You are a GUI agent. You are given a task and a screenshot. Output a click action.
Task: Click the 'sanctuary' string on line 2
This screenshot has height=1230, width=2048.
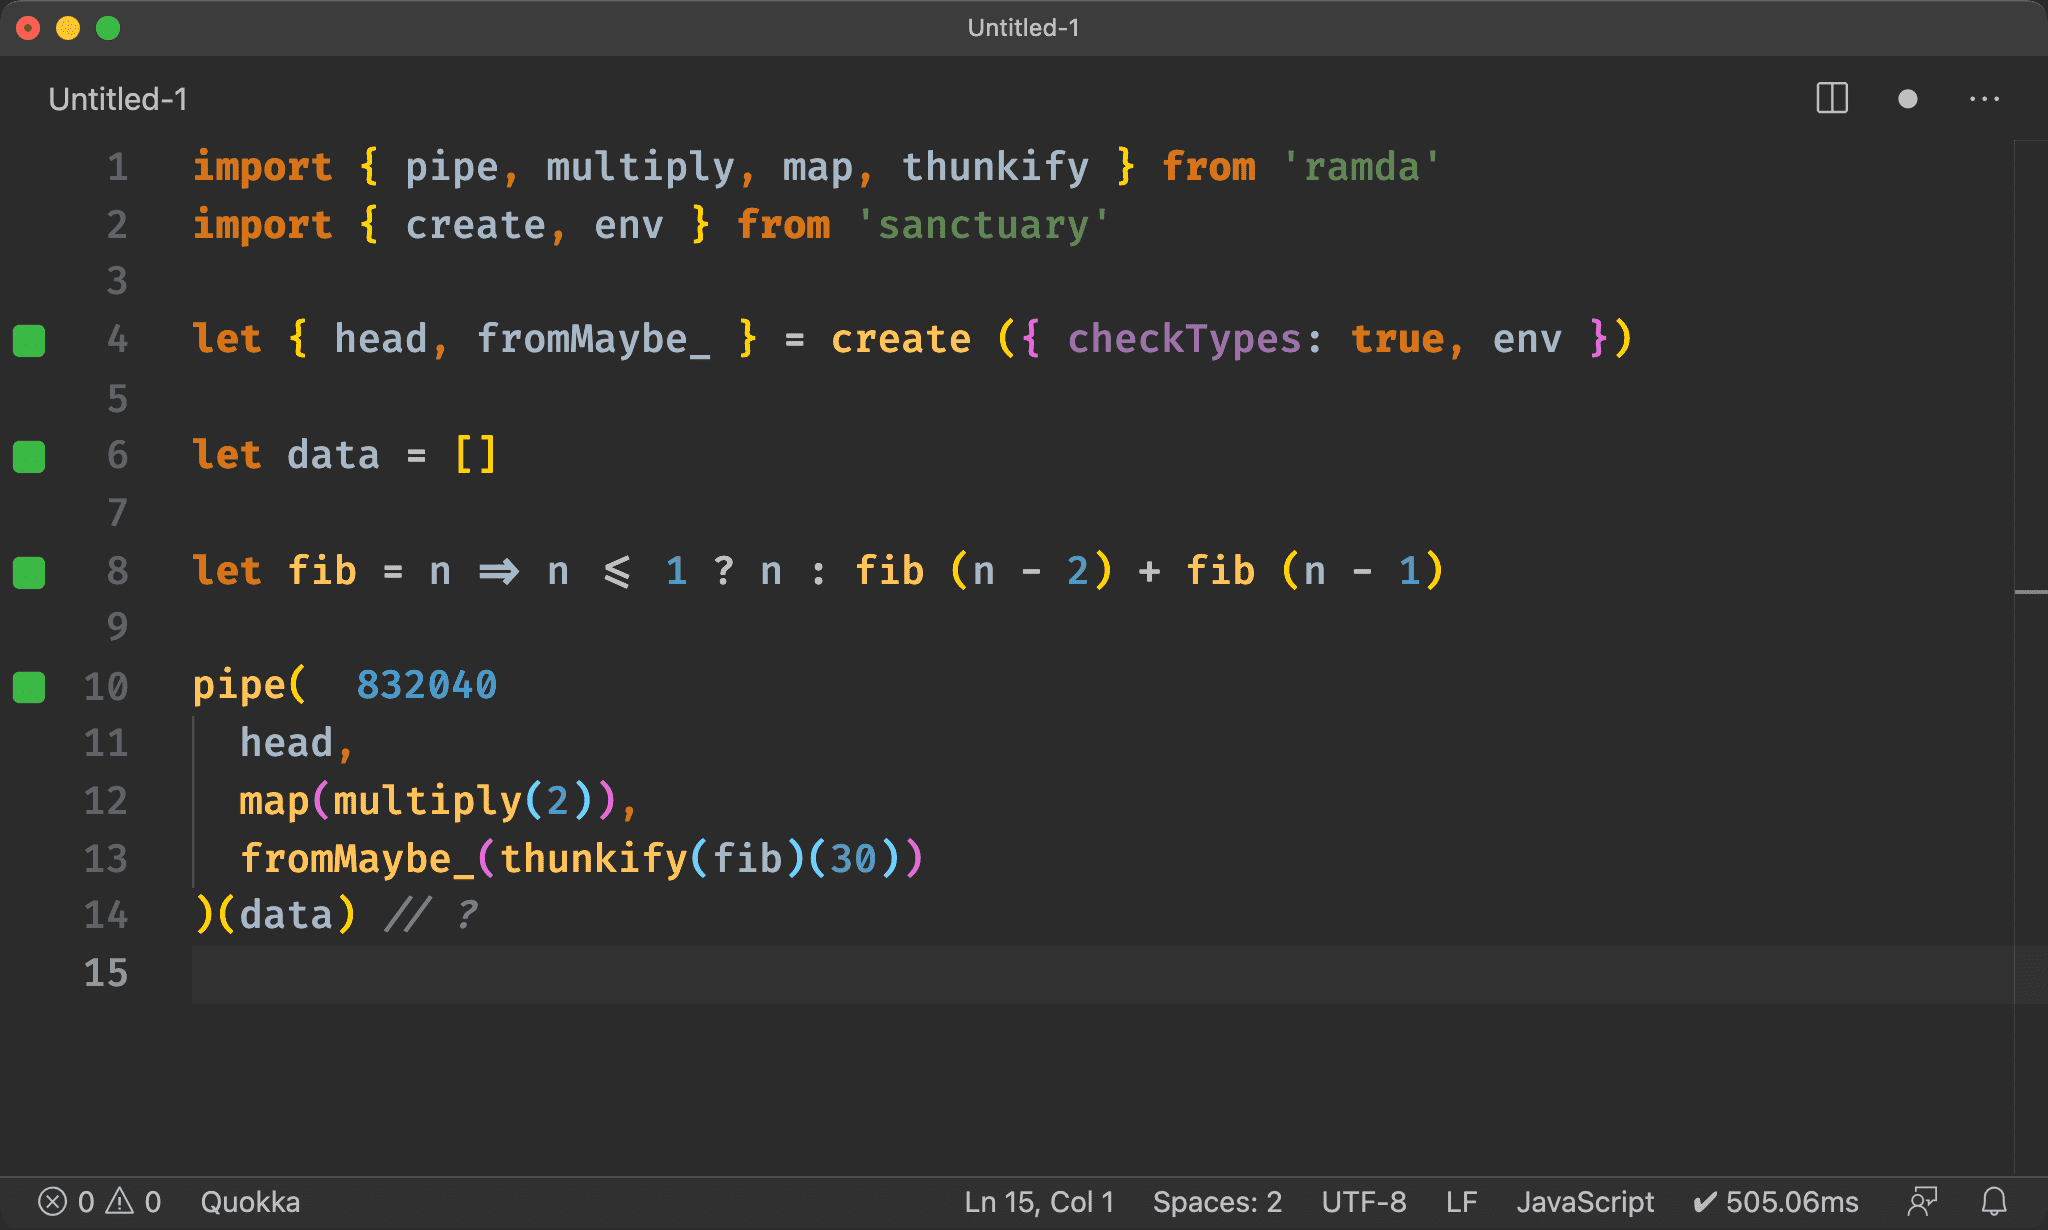point(983,225)
